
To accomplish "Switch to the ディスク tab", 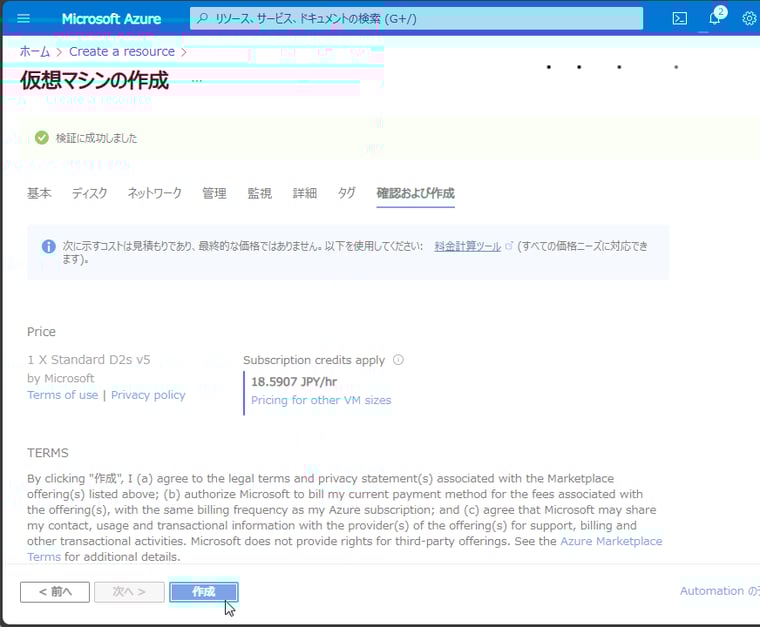I will [x=90, y=193].
